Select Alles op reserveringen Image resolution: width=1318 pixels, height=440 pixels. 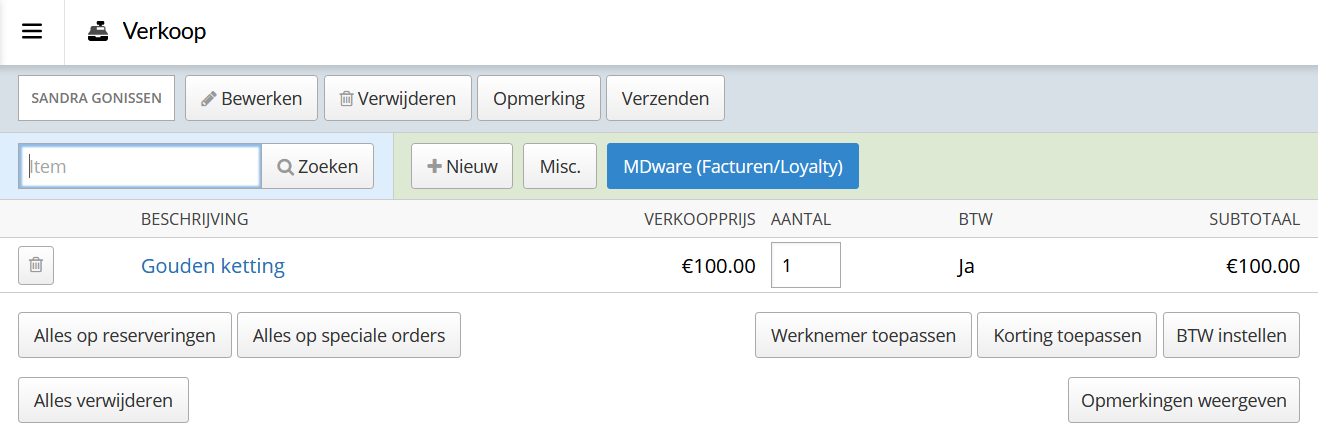point(125,335)
